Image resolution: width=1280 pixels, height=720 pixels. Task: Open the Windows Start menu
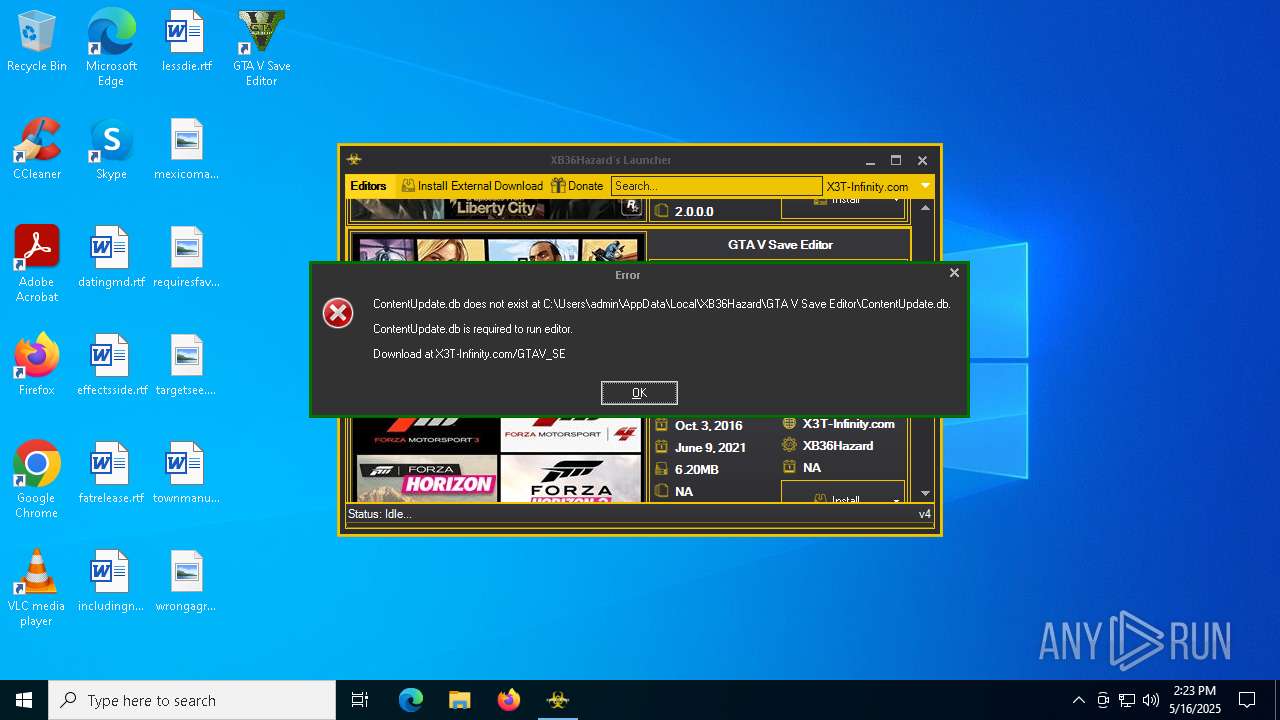(24, 700)
